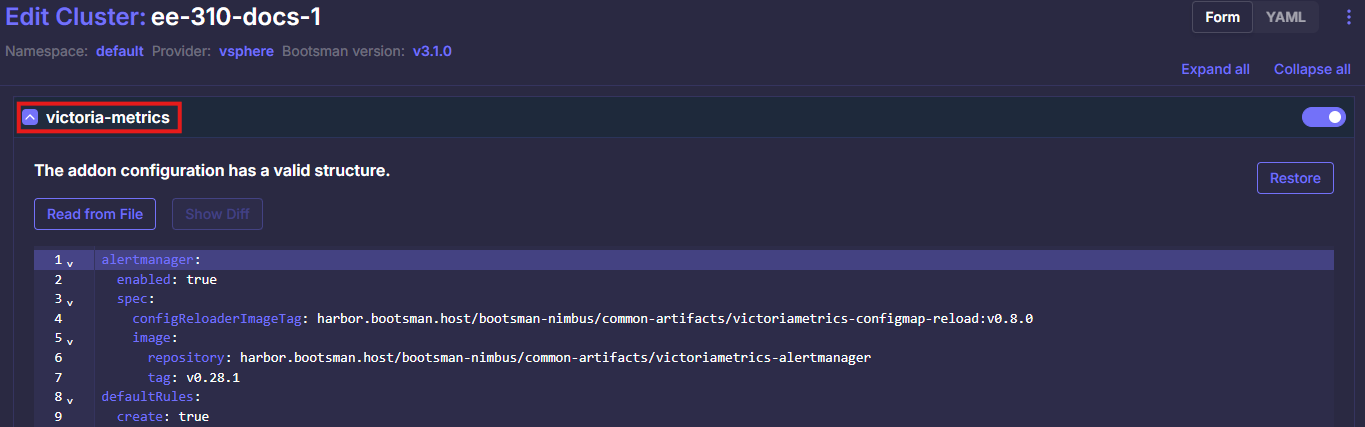The height and width of the screenshot is (427, 1365).
Task: Click the Expand all link
Action: 1215,69
